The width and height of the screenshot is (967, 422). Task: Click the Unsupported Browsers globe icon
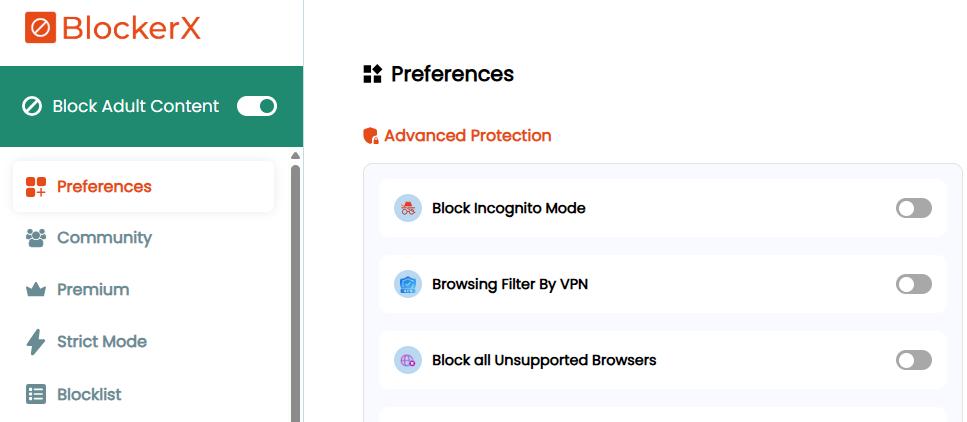pos(408,360)
